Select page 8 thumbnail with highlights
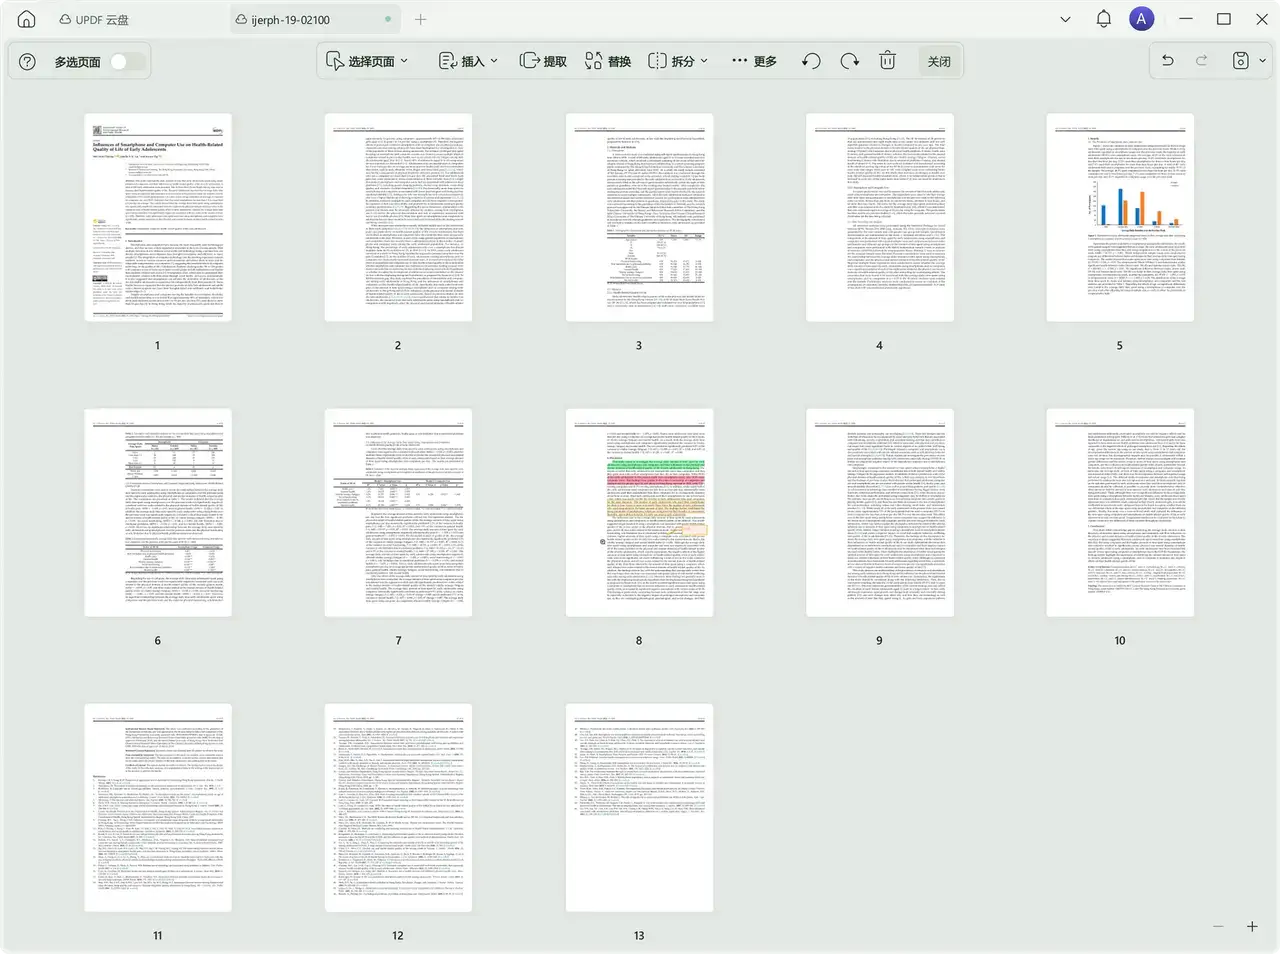Image resolution: width=1280 pixels, height=954 pixels. pyautogui.click(x=639, y=512)
